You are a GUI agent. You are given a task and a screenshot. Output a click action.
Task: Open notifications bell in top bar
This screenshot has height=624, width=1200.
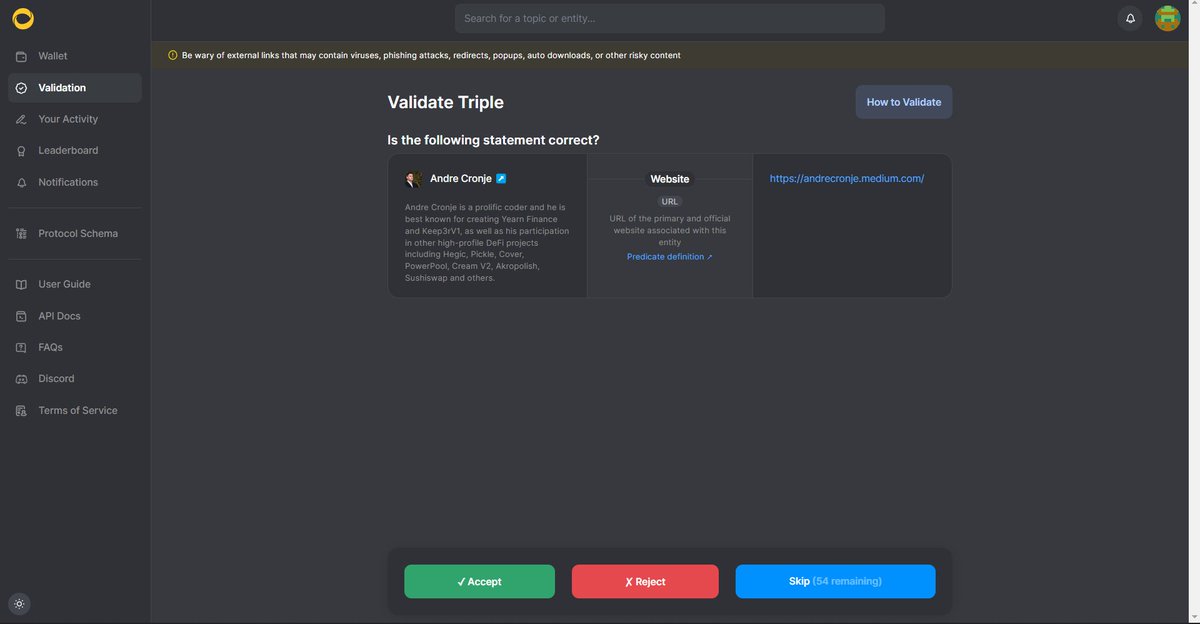[x=1130, y=18]
